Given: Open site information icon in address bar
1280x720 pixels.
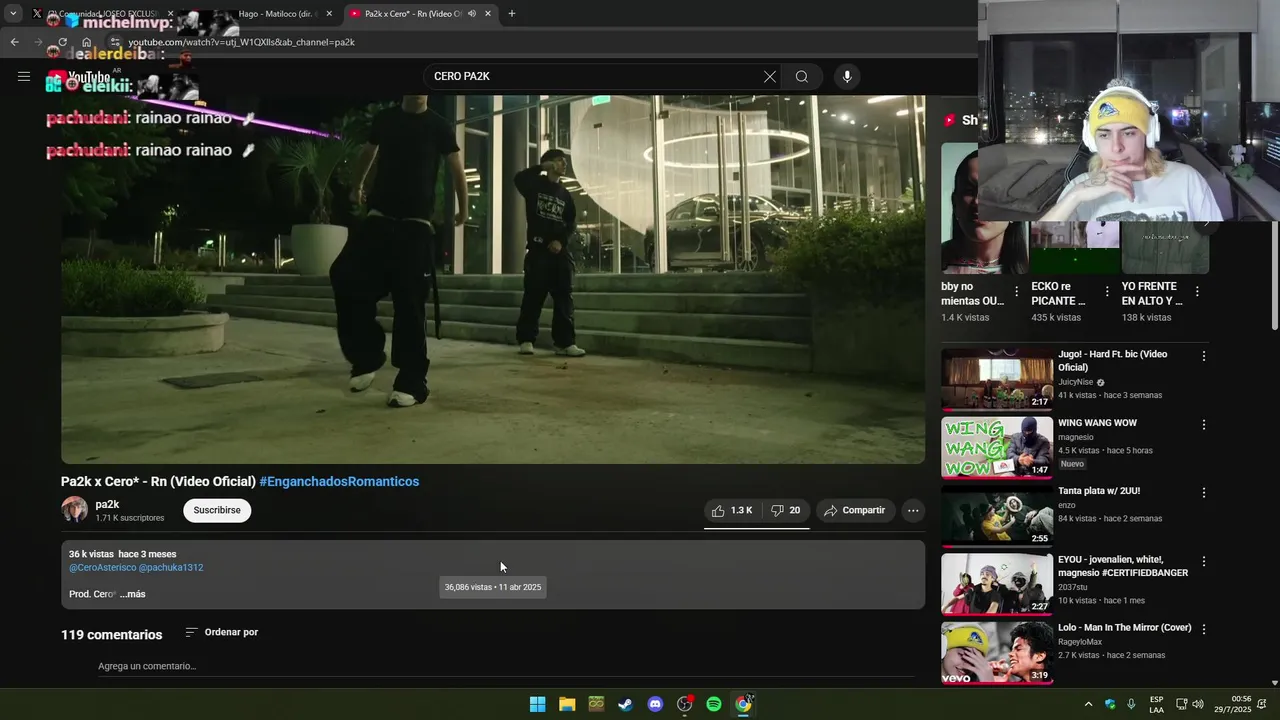Looking at the screenshot, I should [115, 42].
